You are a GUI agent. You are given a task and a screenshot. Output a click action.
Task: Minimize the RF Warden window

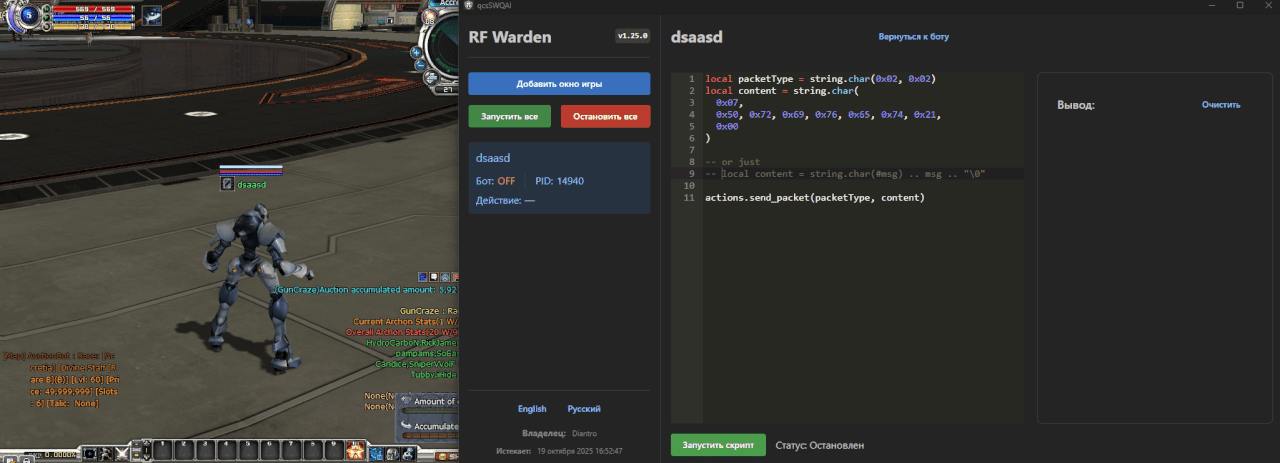pos(1211,5)
